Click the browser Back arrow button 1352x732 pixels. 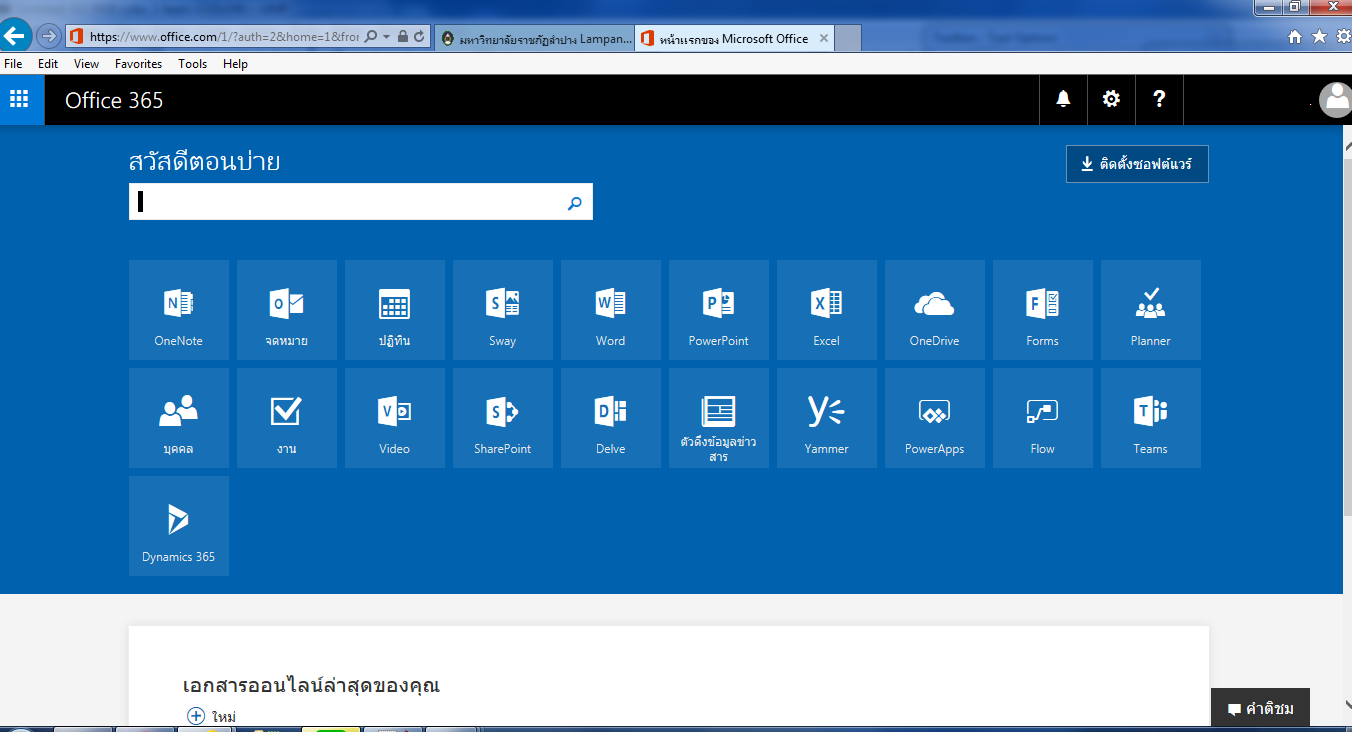[14, 36]
